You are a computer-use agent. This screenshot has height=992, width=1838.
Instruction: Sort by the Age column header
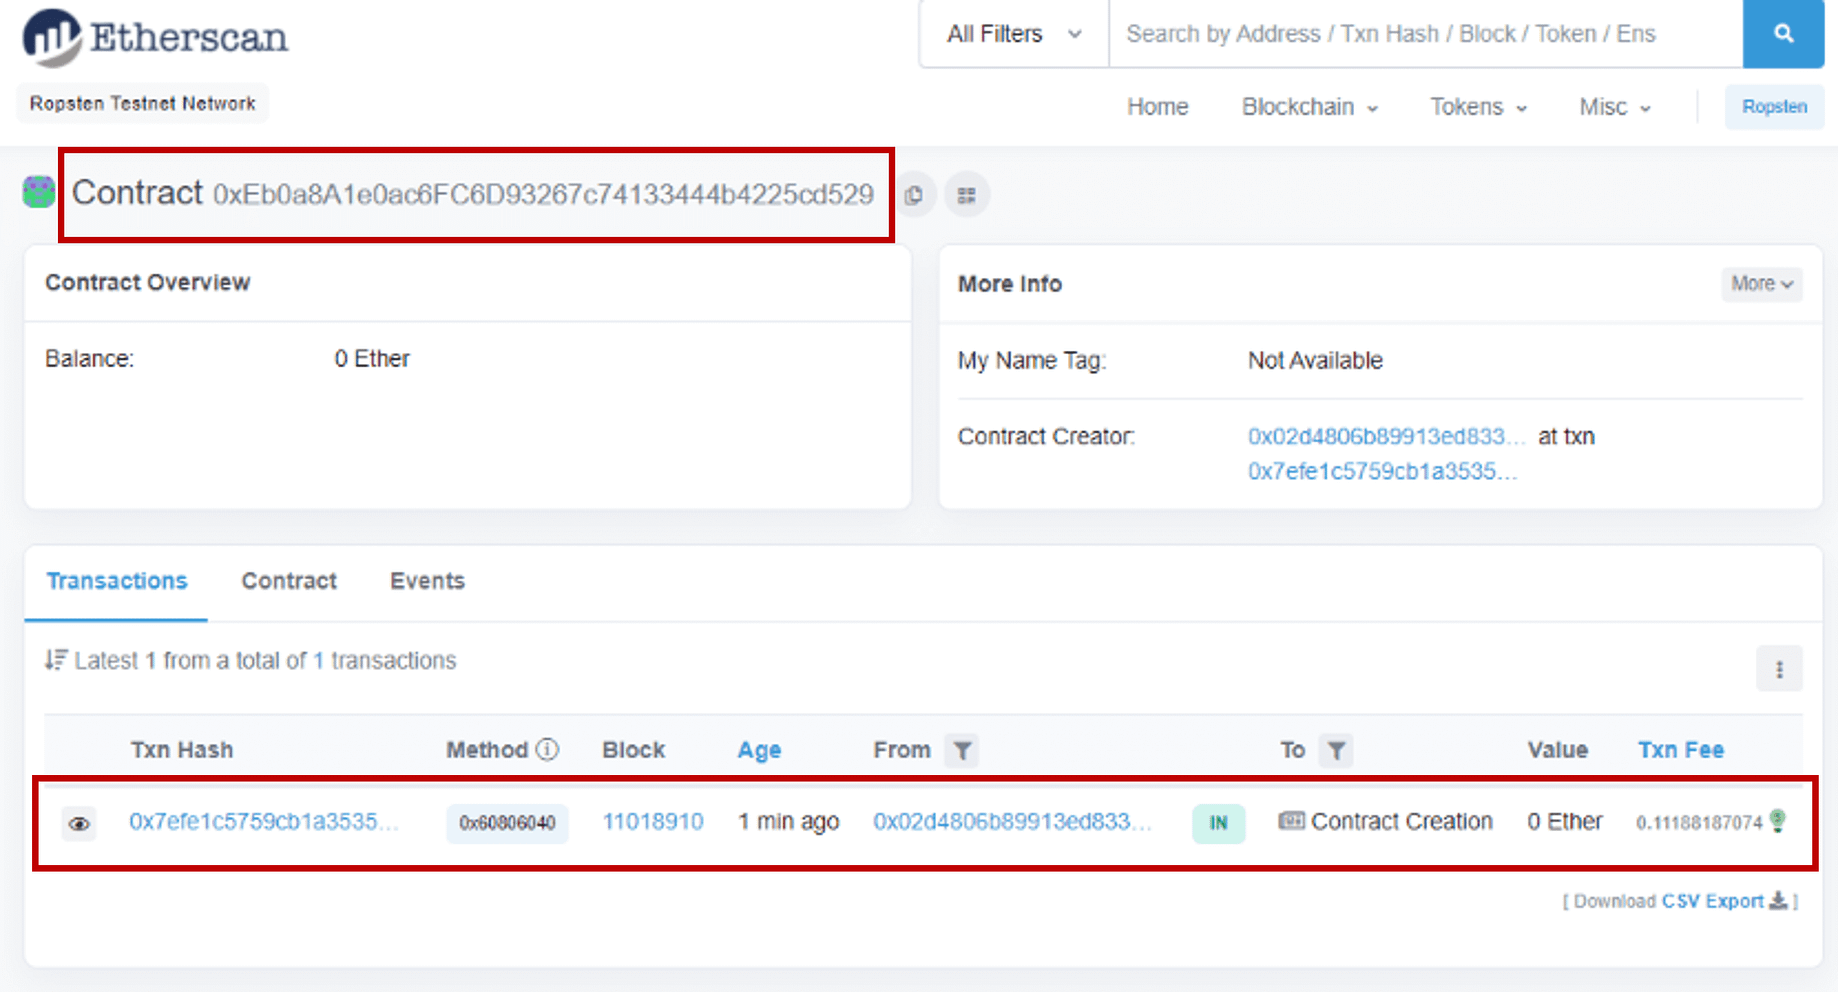759,750
